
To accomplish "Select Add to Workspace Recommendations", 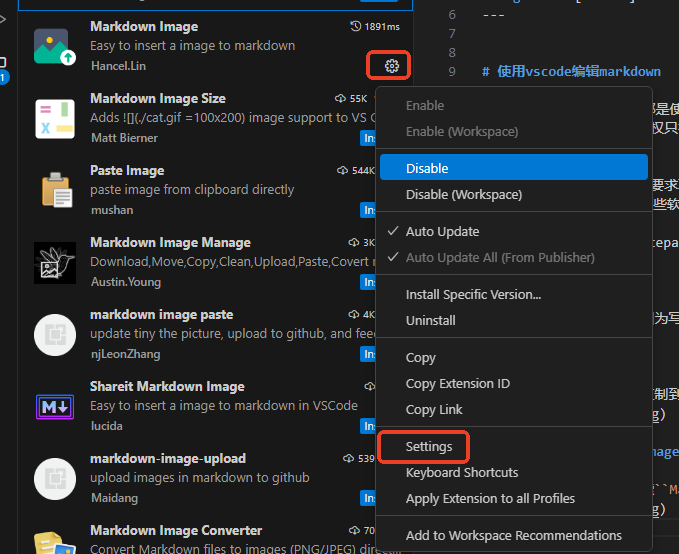I will point(513,535).
